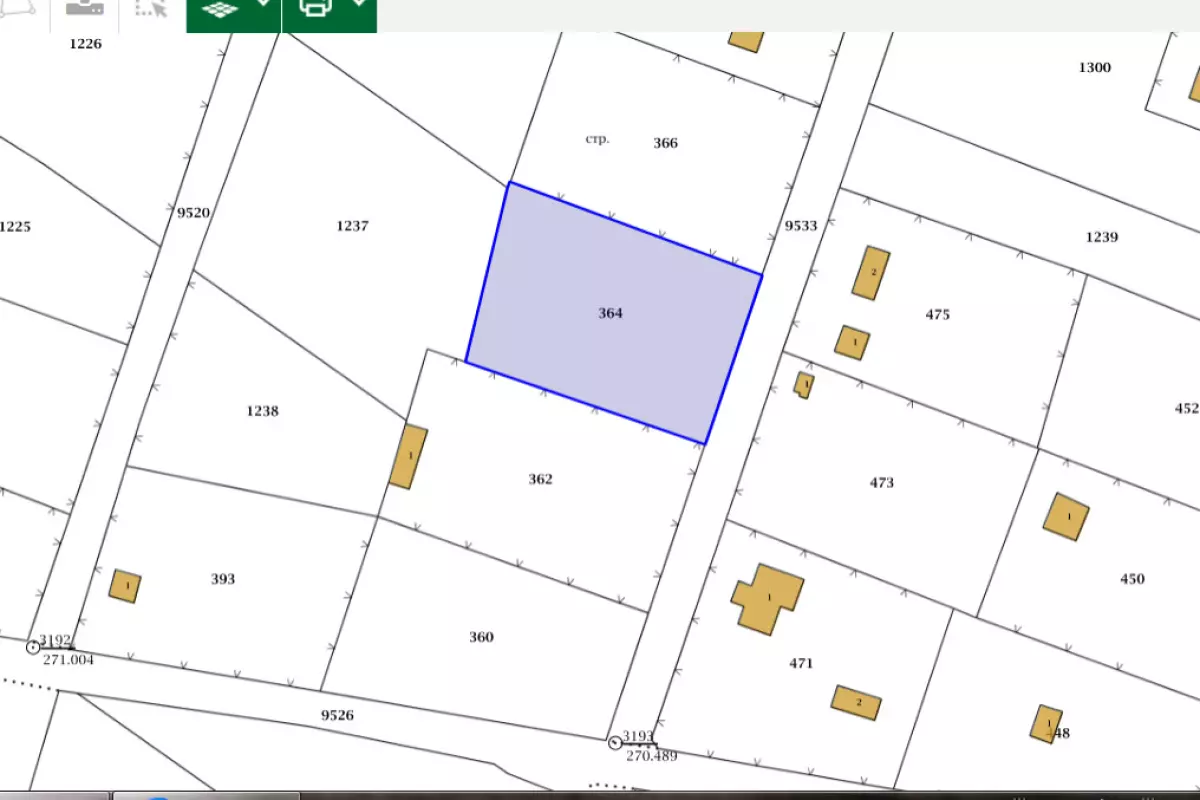Select the cross-shaped building in parcel 471
The height and width of the screenshot is (800, 1200).
click(x=767, y=598)
